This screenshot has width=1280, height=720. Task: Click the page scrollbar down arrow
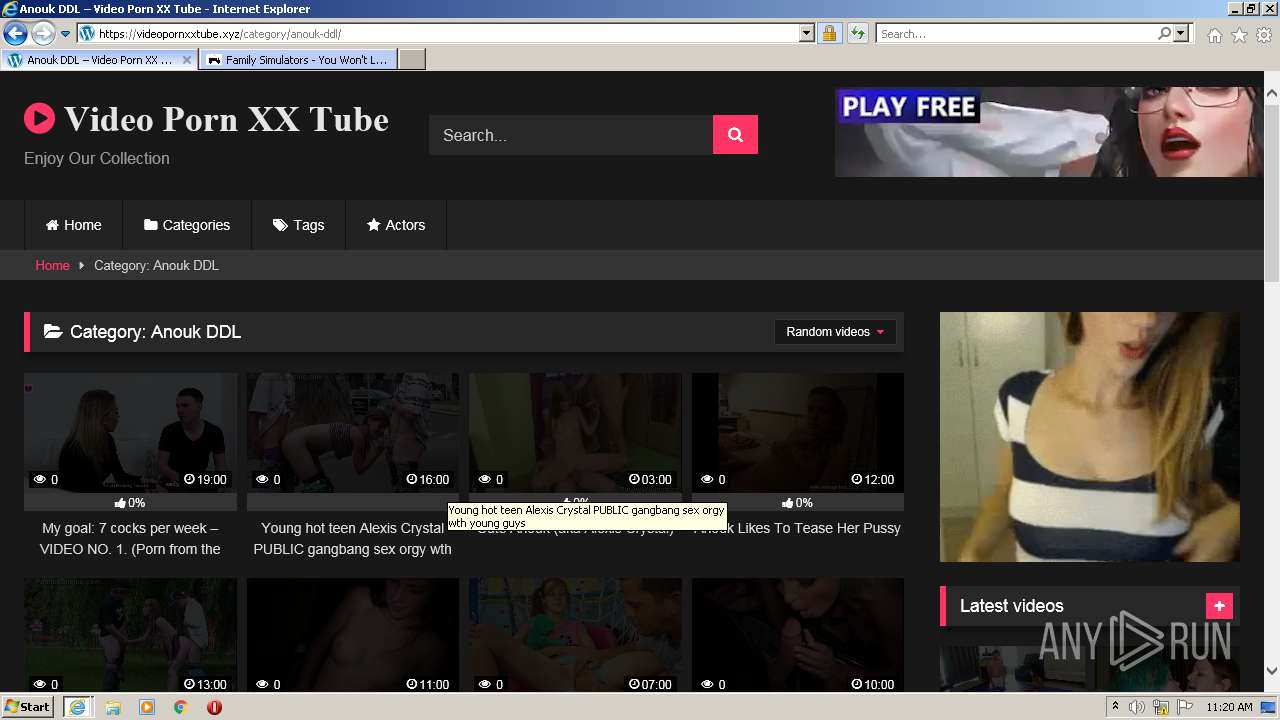[x=1271, y=671]
